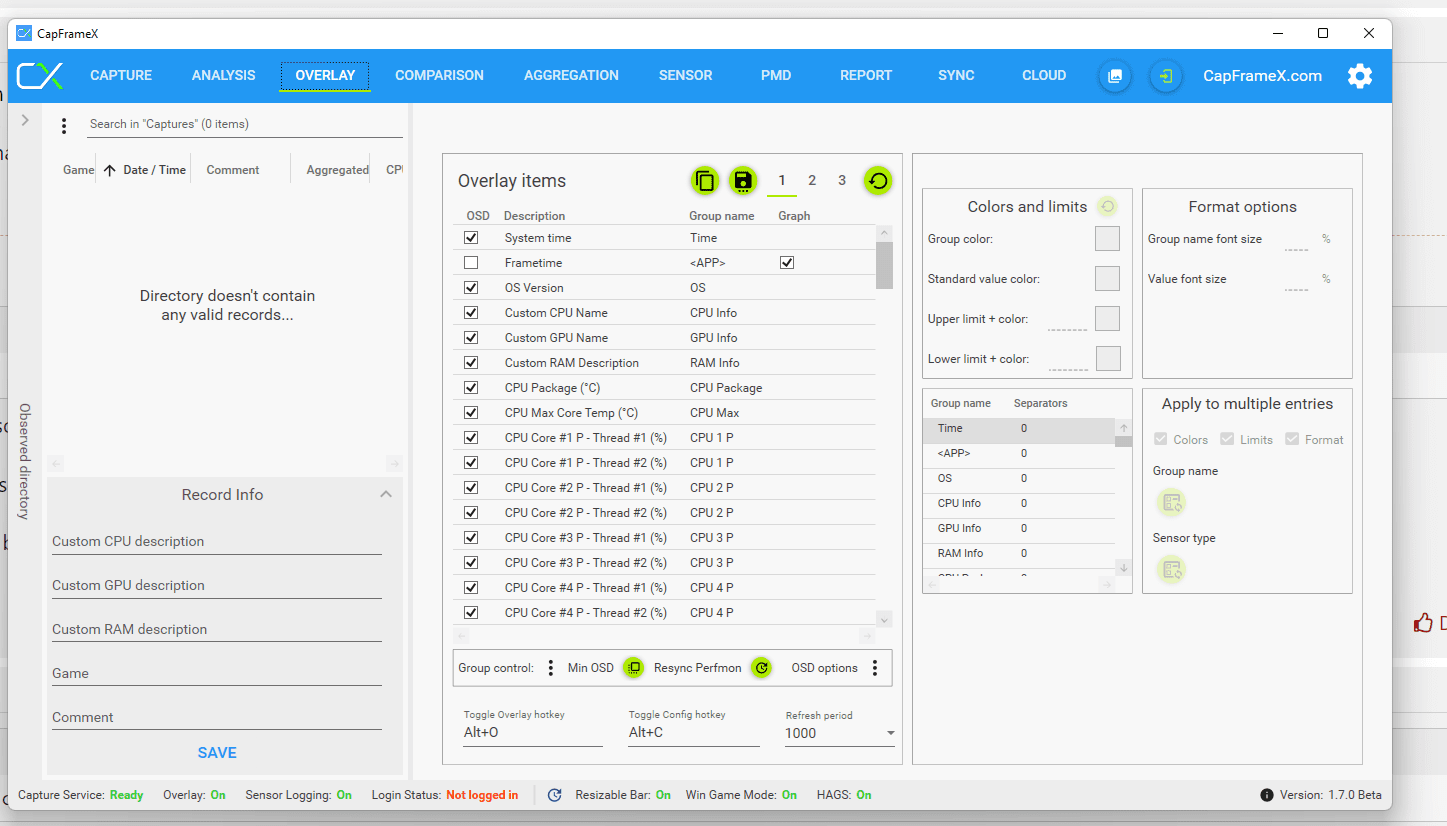Screen dimensions: 1447x826
Task: Toggle the Limits checkbox
Action: pos(1227,440)
